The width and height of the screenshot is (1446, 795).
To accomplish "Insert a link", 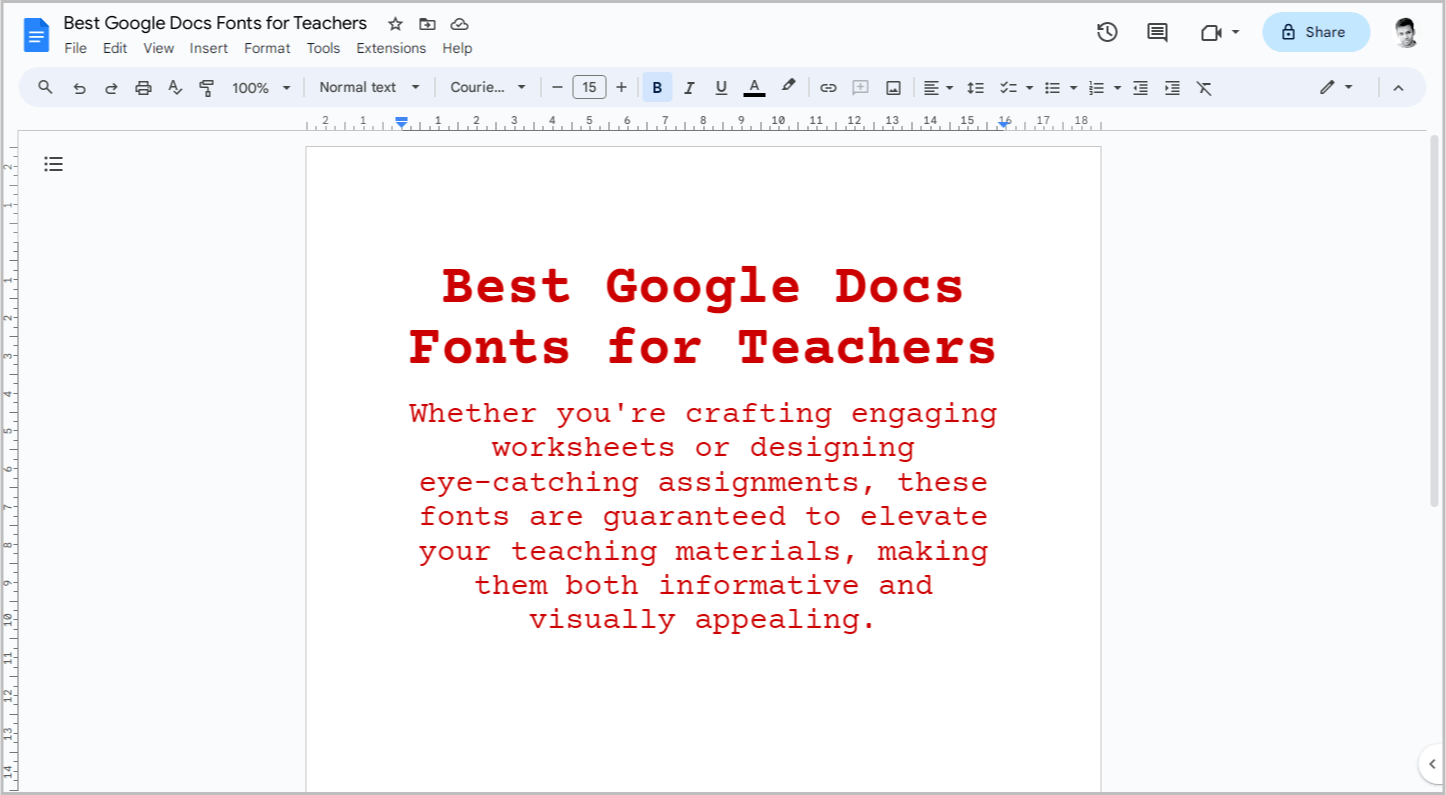I will [x=828, y=87].
